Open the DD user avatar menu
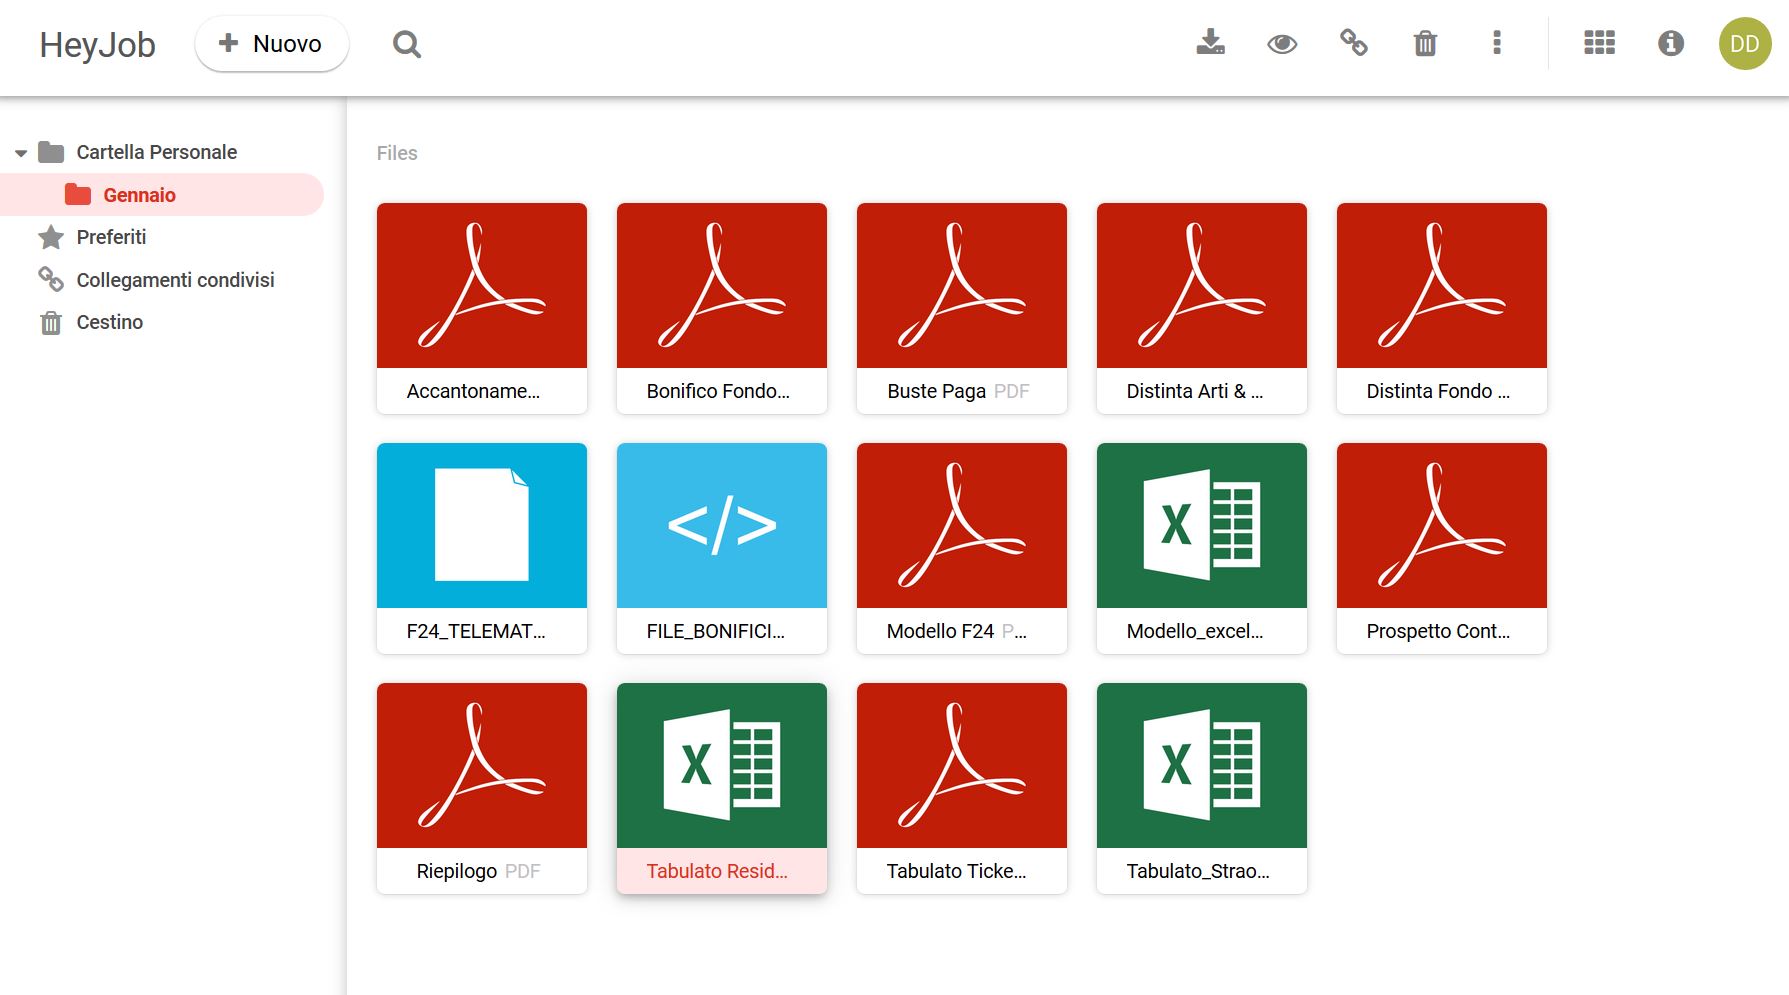The height and width of the screenshot is (995, 1789). point(1745,44)
